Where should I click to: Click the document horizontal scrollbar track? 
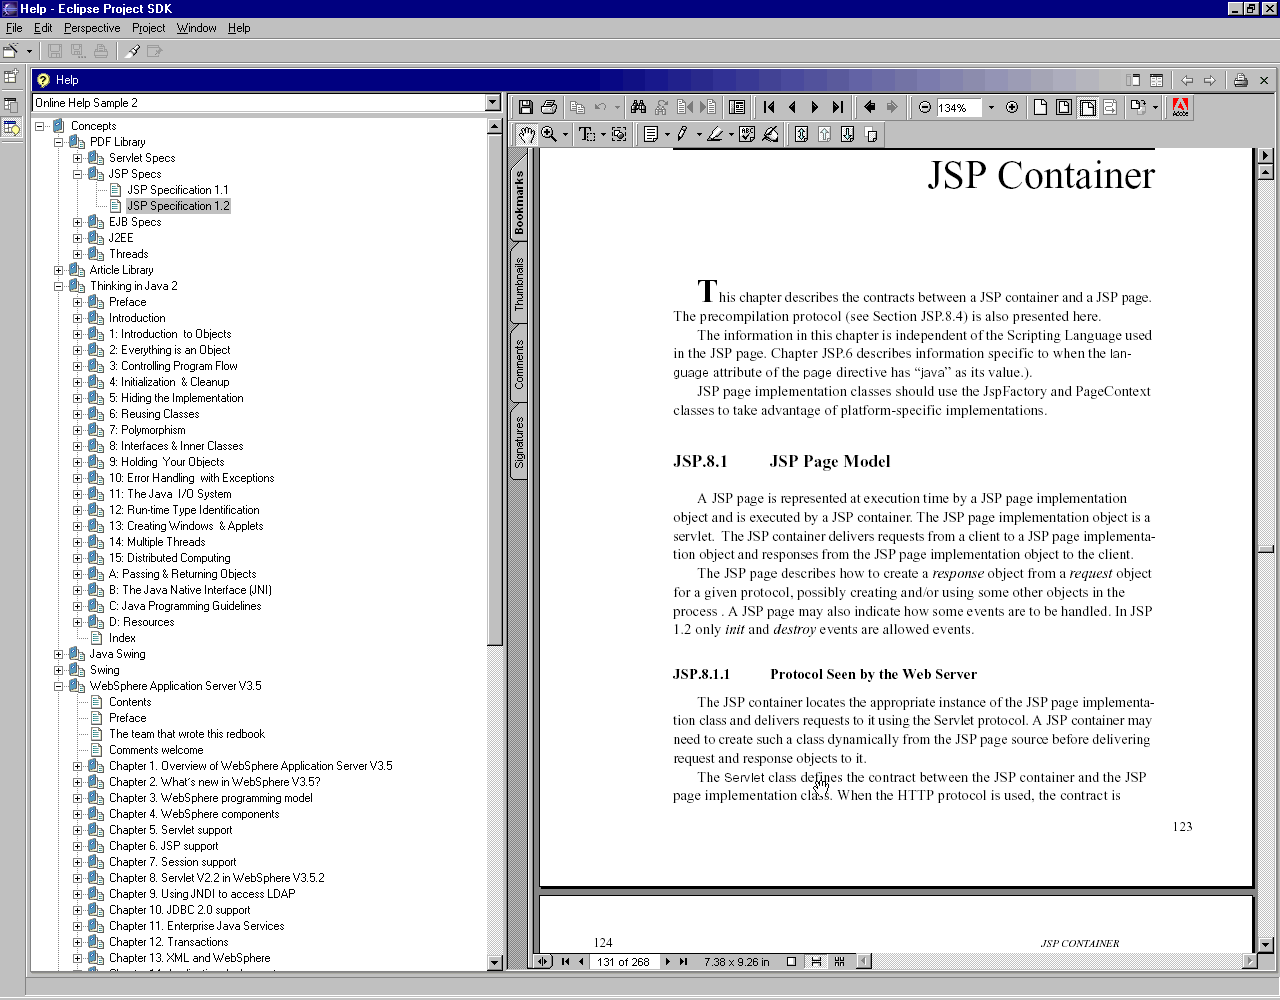tap(1056, 962)
